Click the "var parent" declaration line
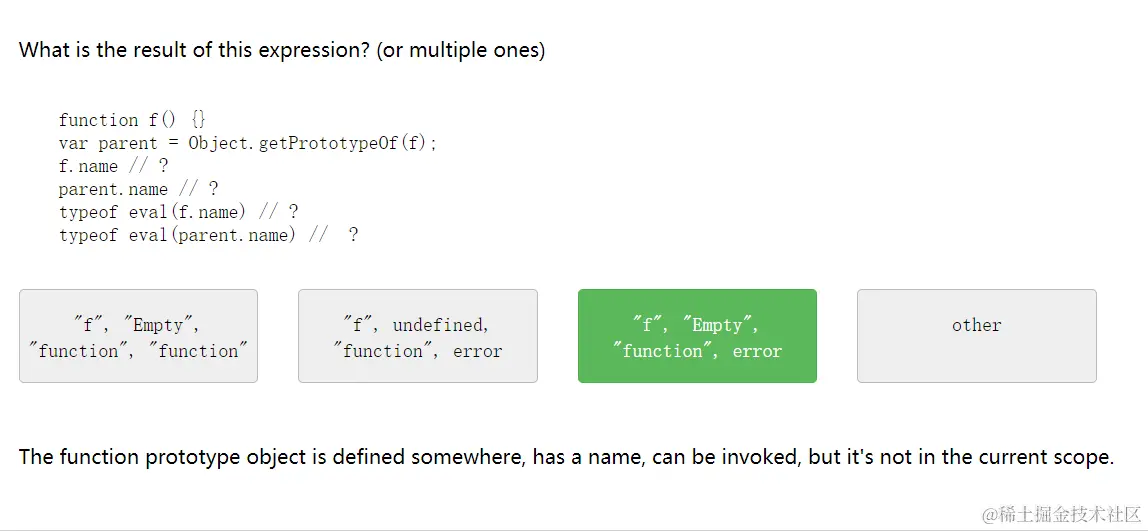The width and height of the screenshot is (1148, 531). [x=247, y=143]
